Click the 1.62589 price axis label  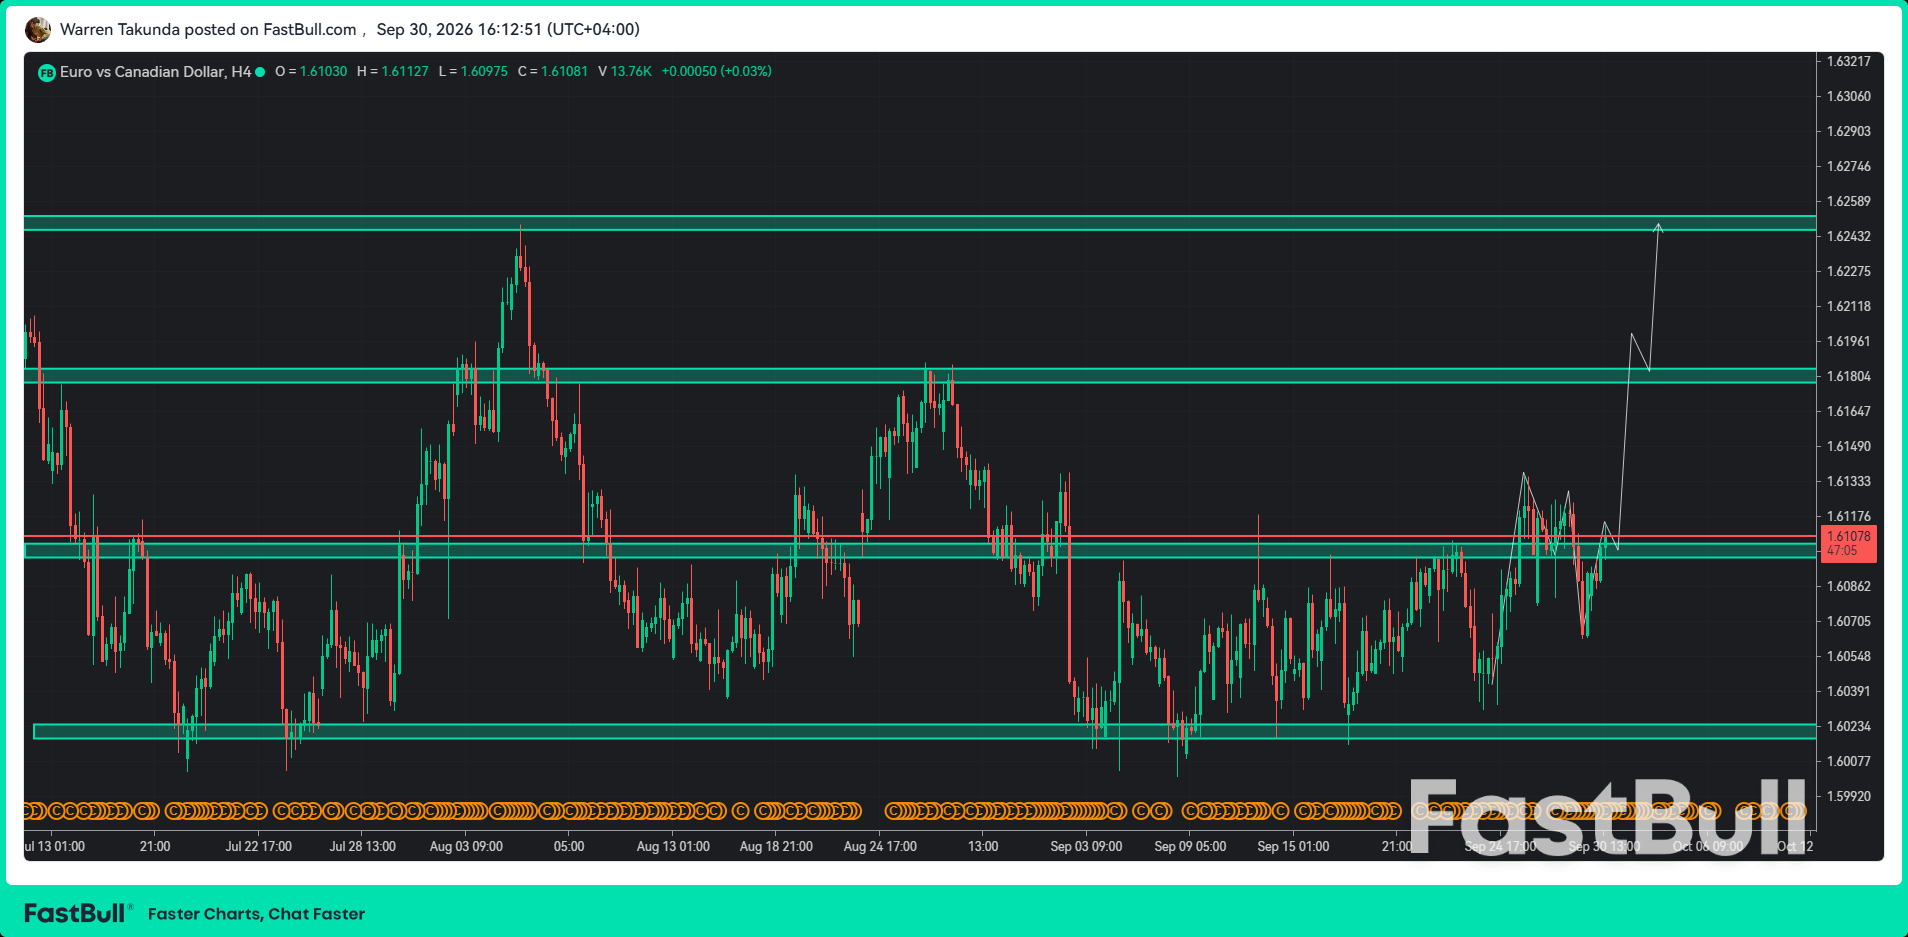click(x=1848, y=201)
